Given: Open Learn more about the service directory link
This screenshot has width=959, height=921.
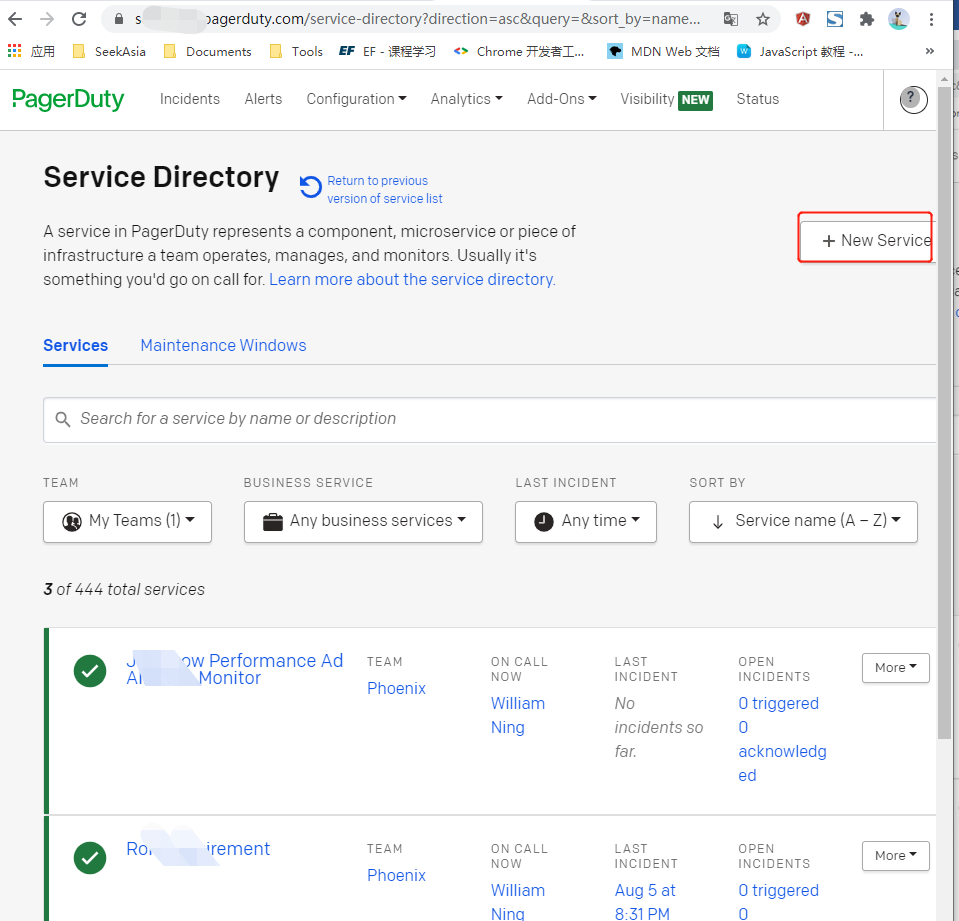Looking at the screenshot, I should [410, 279].
